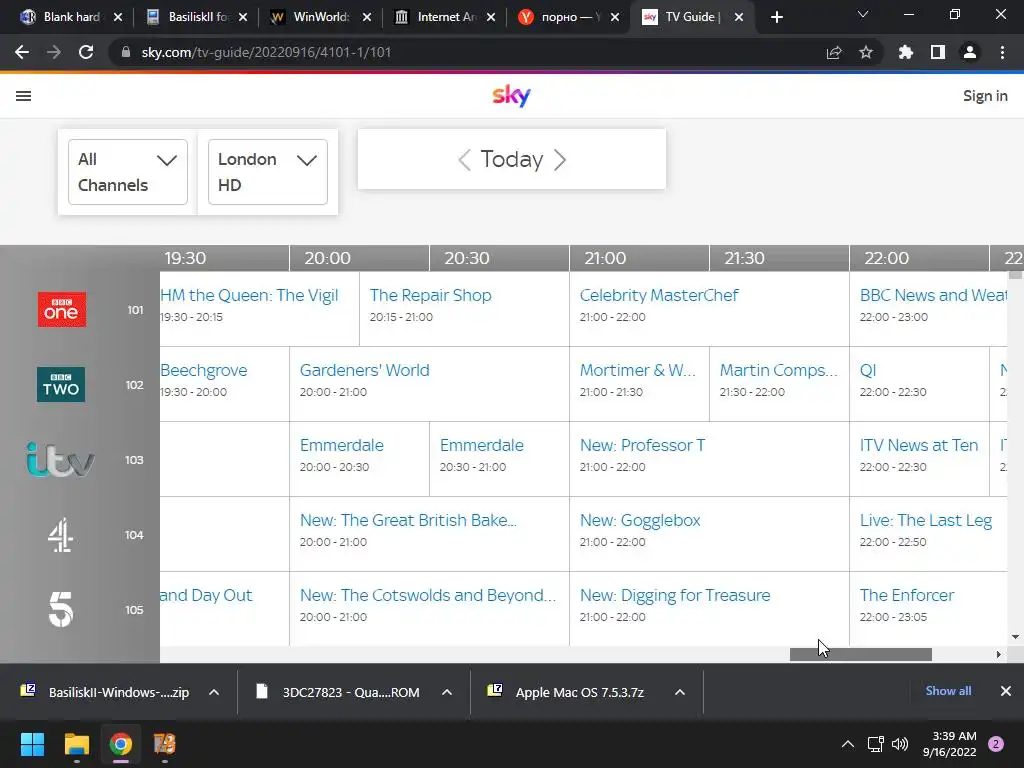The height and width of the screenshot is (768, 1024).
Task: Select the ITV channel logo
Action: 60,460
